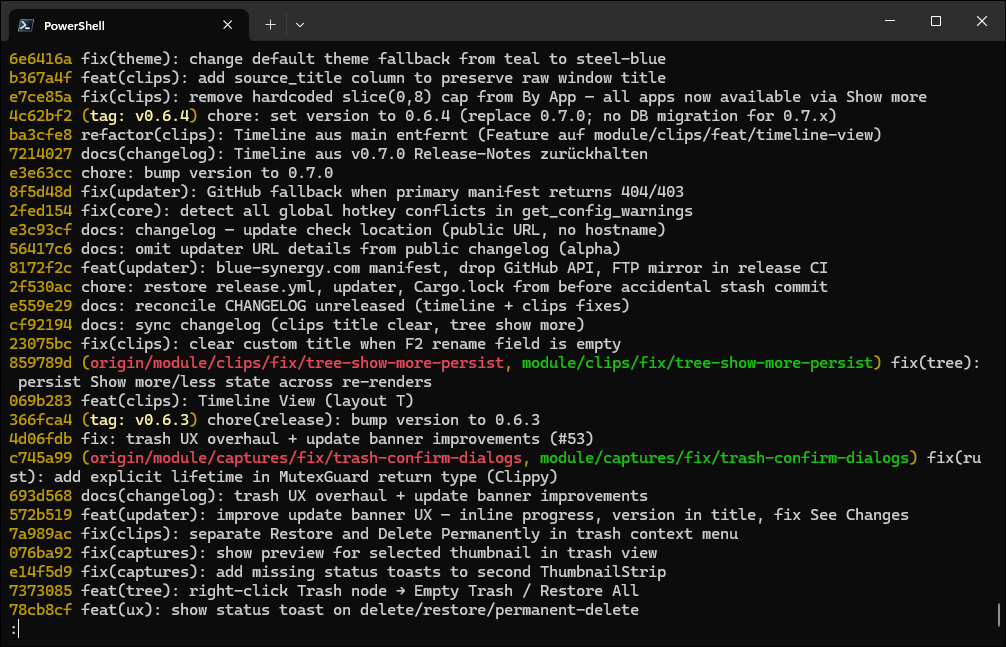Open a new terminal tab with the plus icon
1006x647 pixels.
point(270,24)
